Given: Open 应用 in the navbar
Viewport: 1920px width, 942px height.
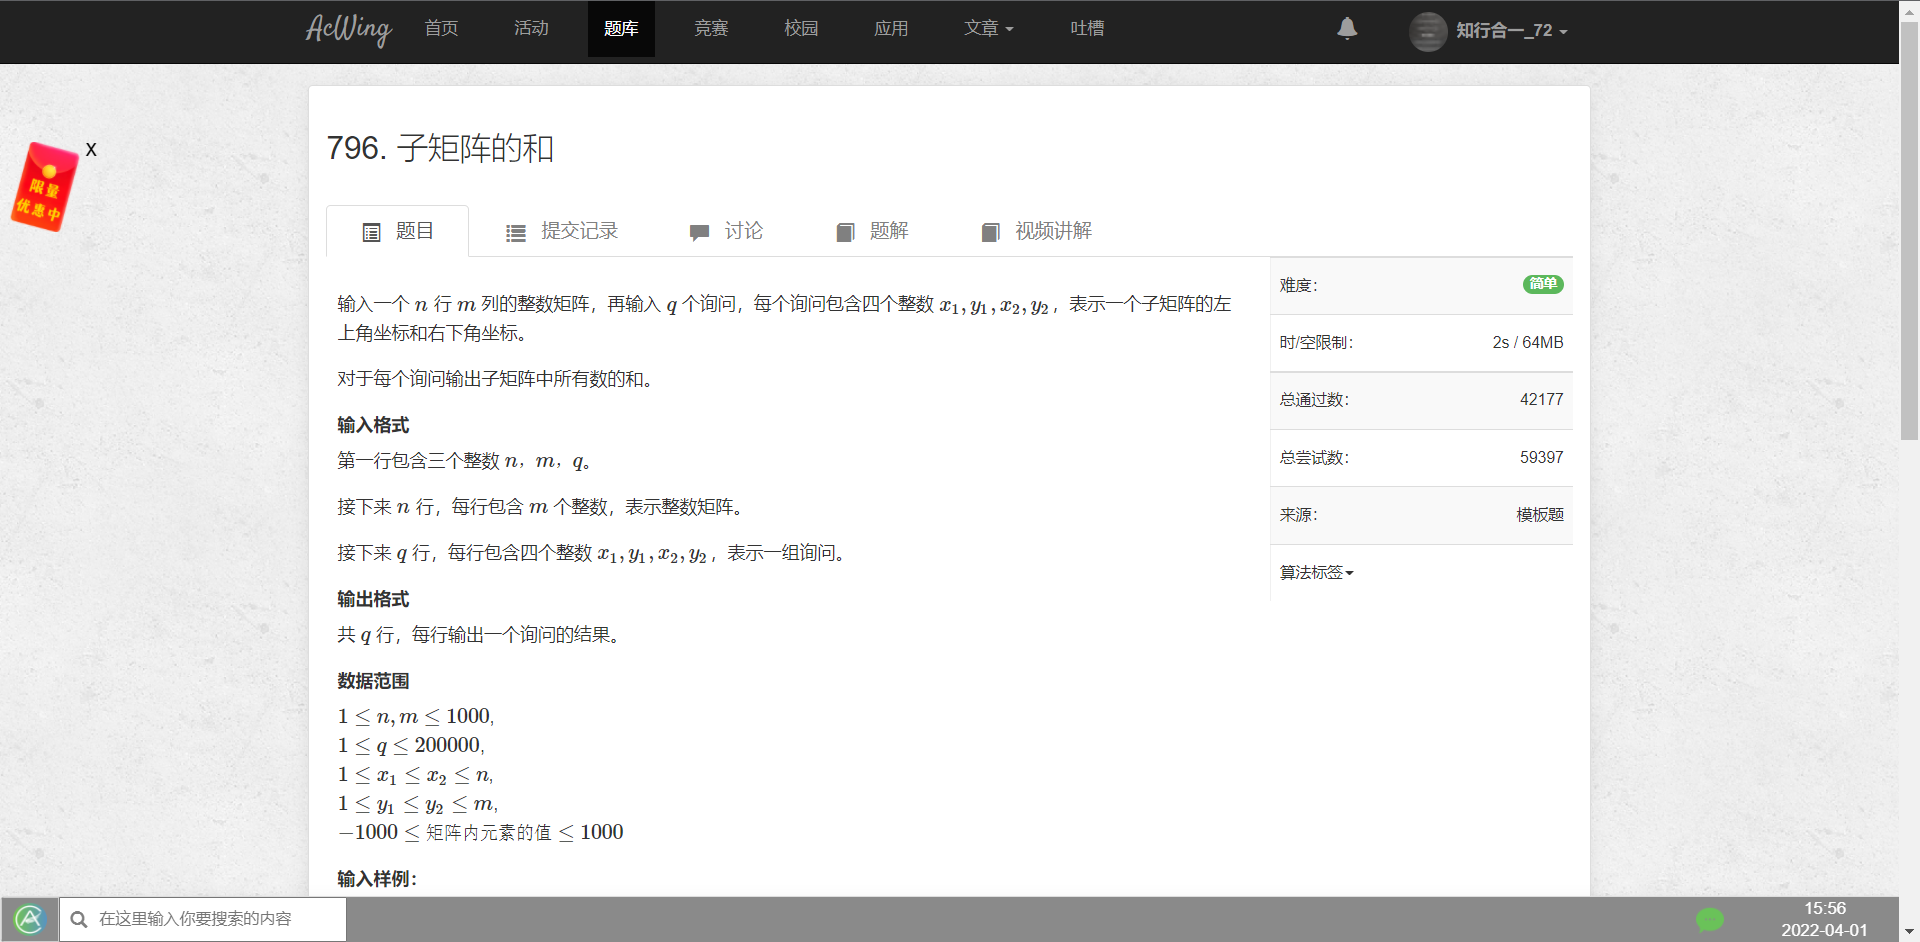Looking at the screenshot, I should [x=891, y=29].
